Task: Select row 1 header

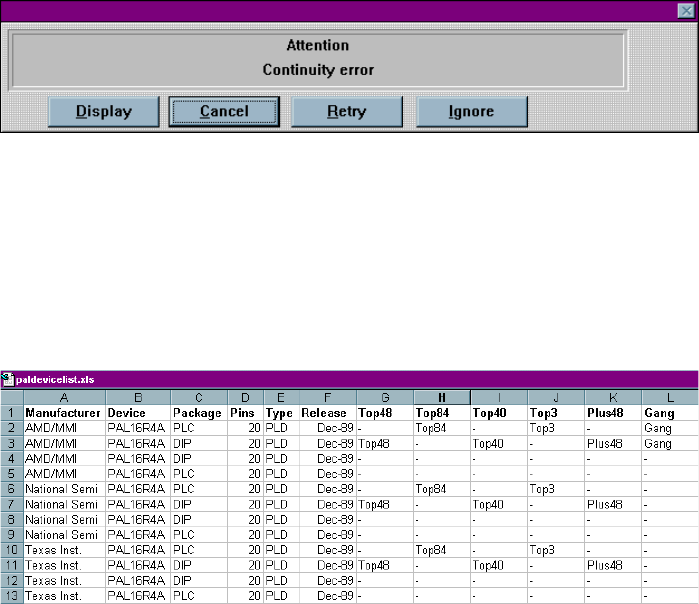Action: pyautogui.click(x=12, y=413)
